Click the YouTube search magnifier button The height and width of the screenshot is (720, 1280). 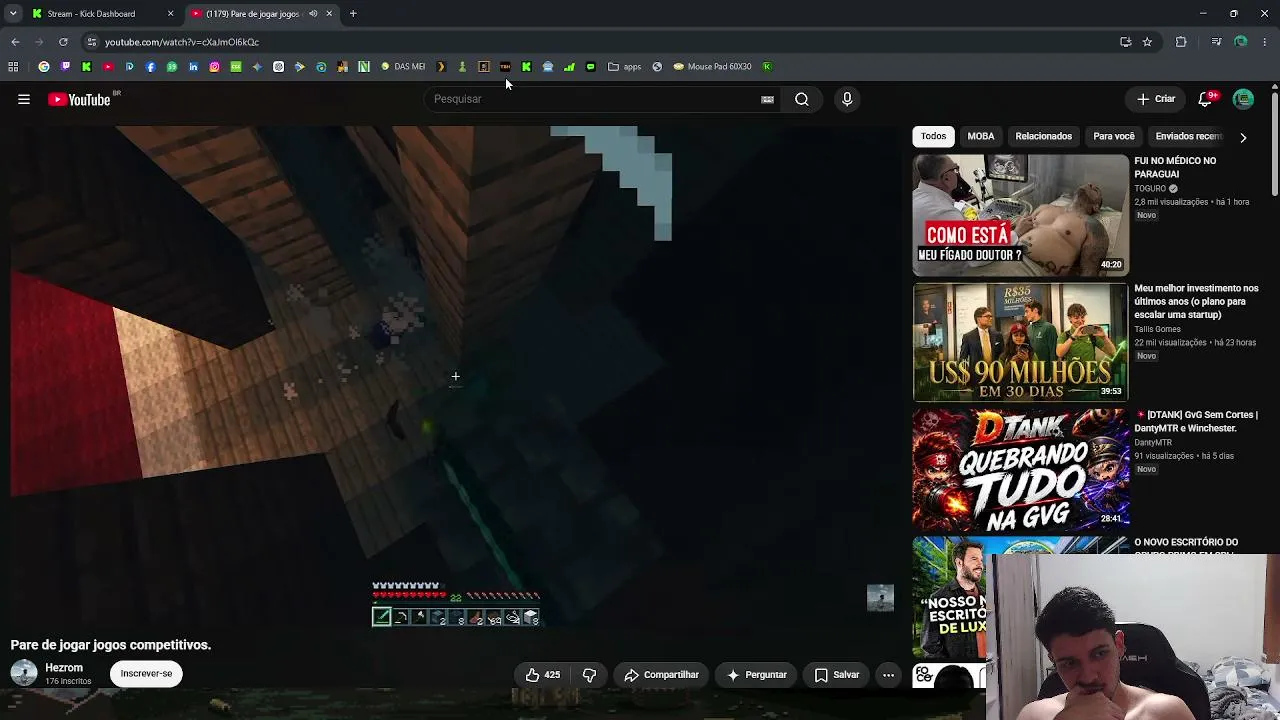point(802,99)
